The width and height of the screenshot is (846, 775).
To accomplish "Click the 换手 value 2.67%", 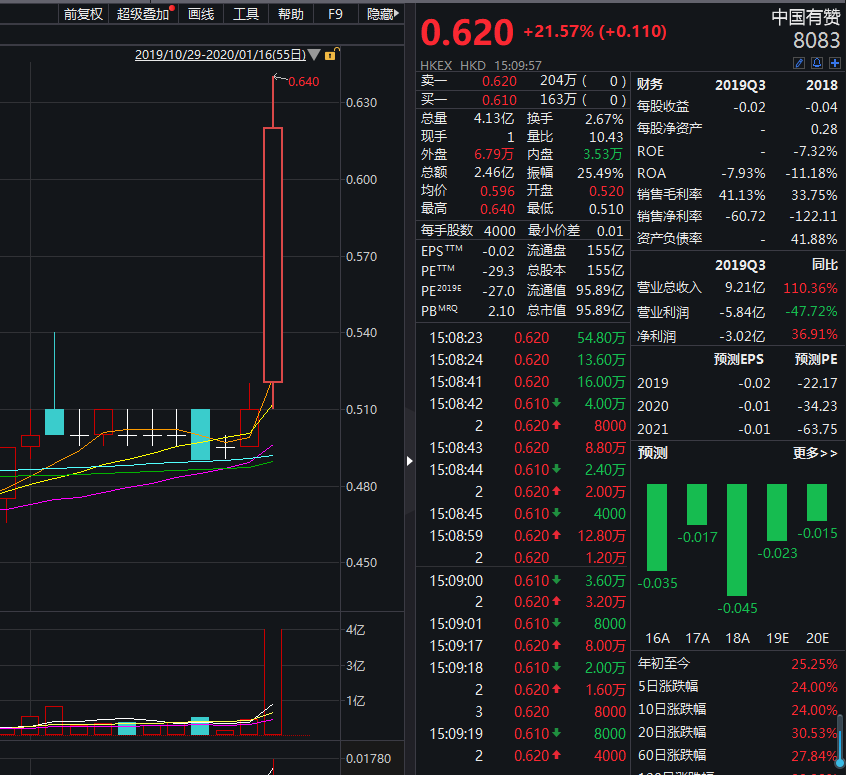I will pyautogui.click(x=604, y=119).
